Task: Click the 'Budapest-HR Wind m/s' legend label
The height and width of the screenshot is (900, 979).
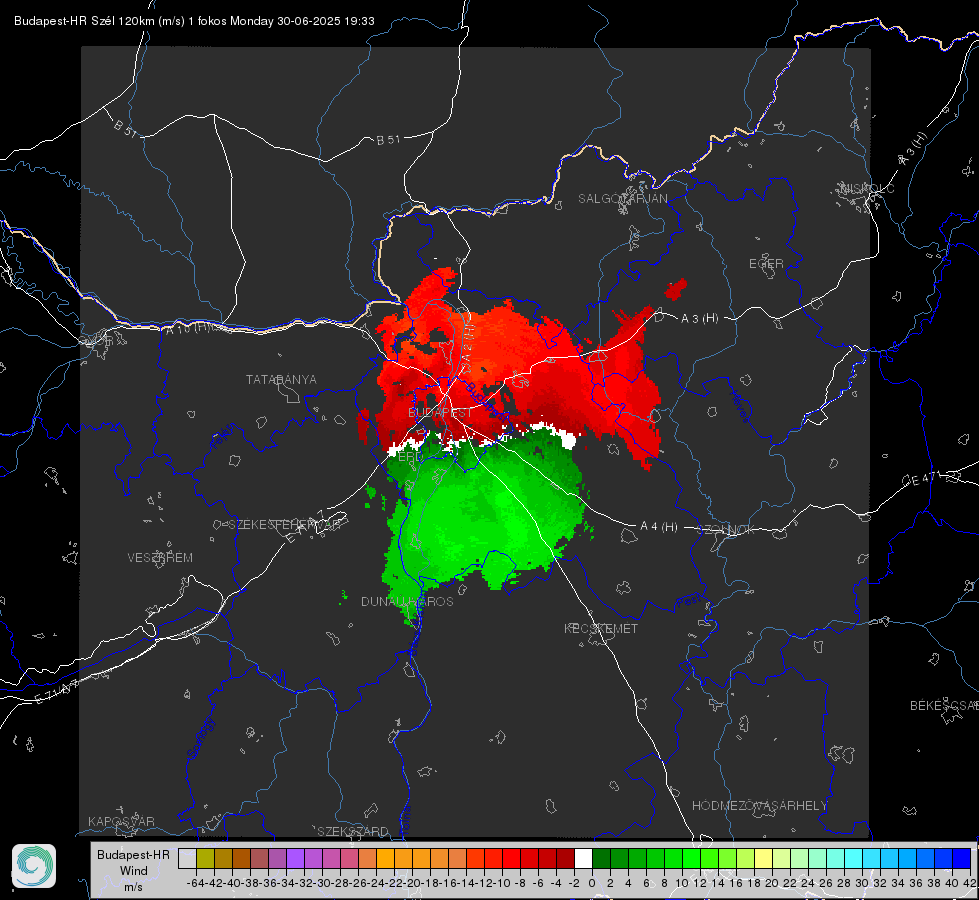Action: pos(133,870)
